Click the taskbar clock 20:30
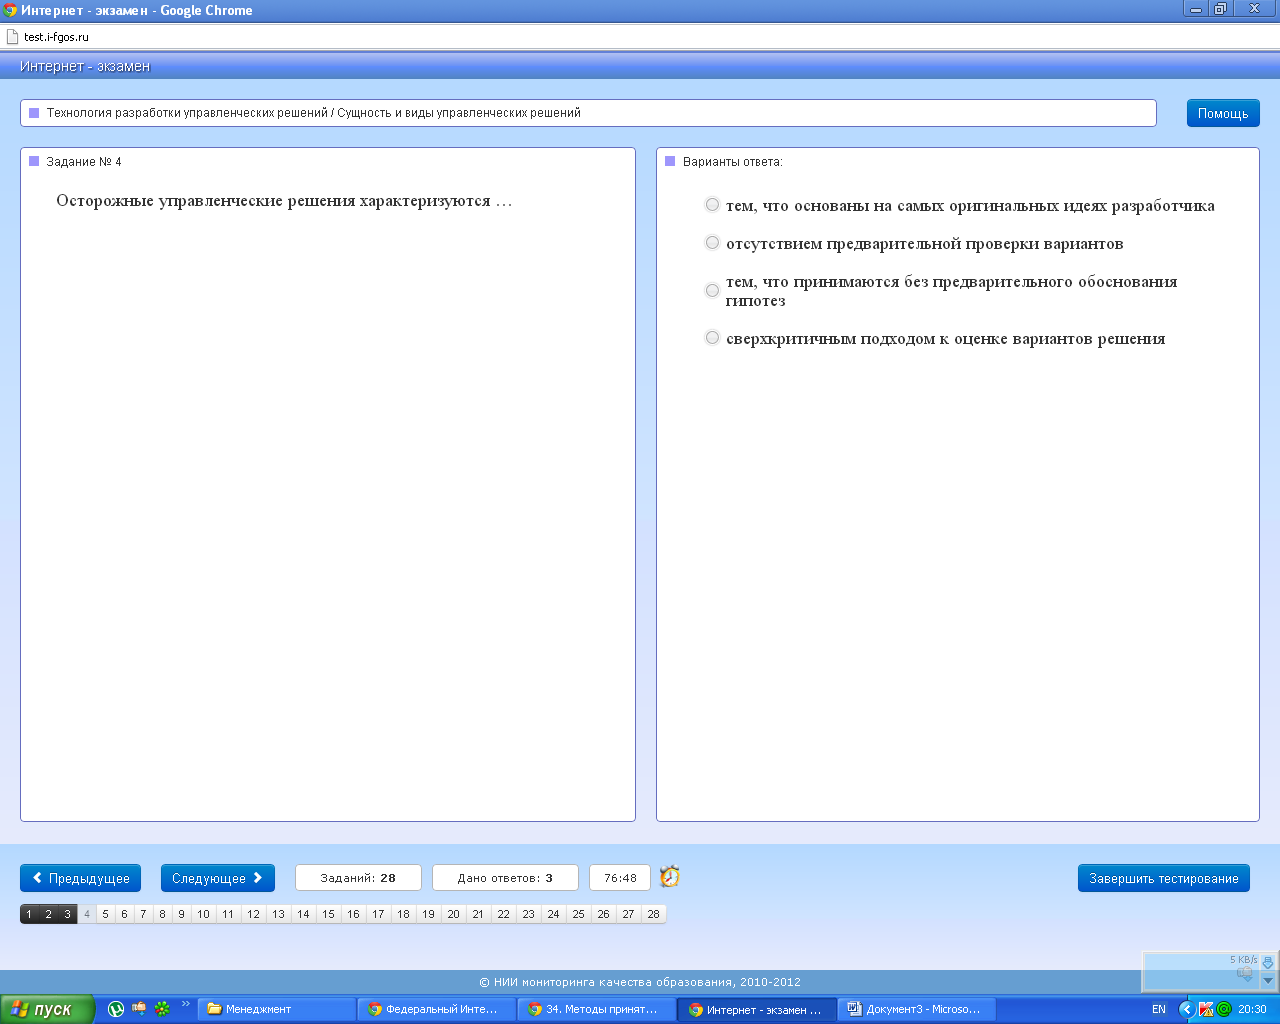Image resolution: width=1280 pixels, height=1024 pixels. (1252, 1009)
